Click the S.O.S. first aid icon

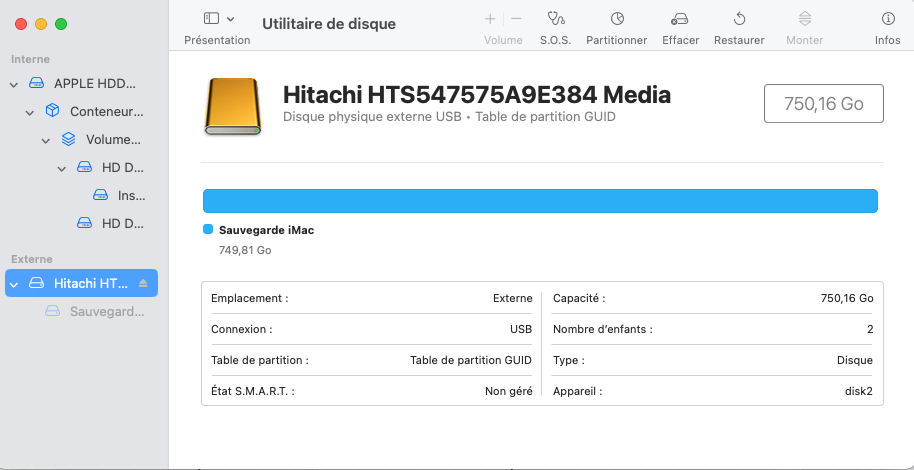[555, 19]
